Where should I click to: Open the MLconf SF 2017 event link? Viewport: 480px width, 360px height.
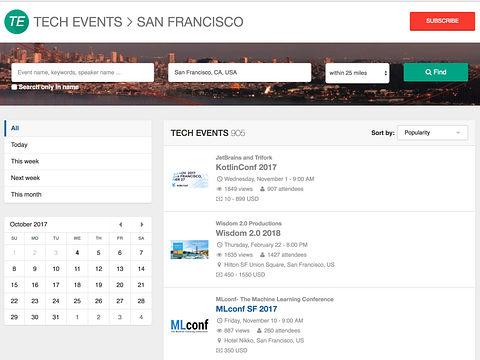(246, 309)
